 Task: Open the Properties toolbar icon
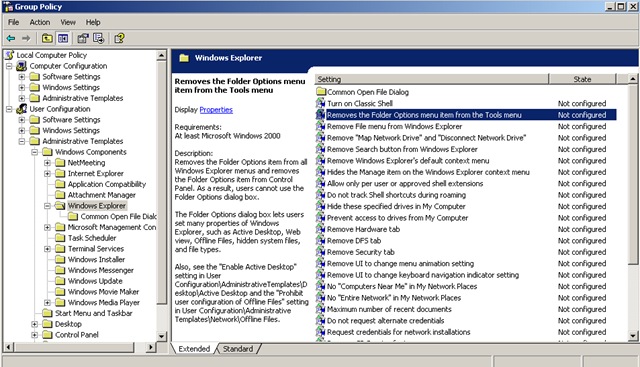(x=83, y=38)
